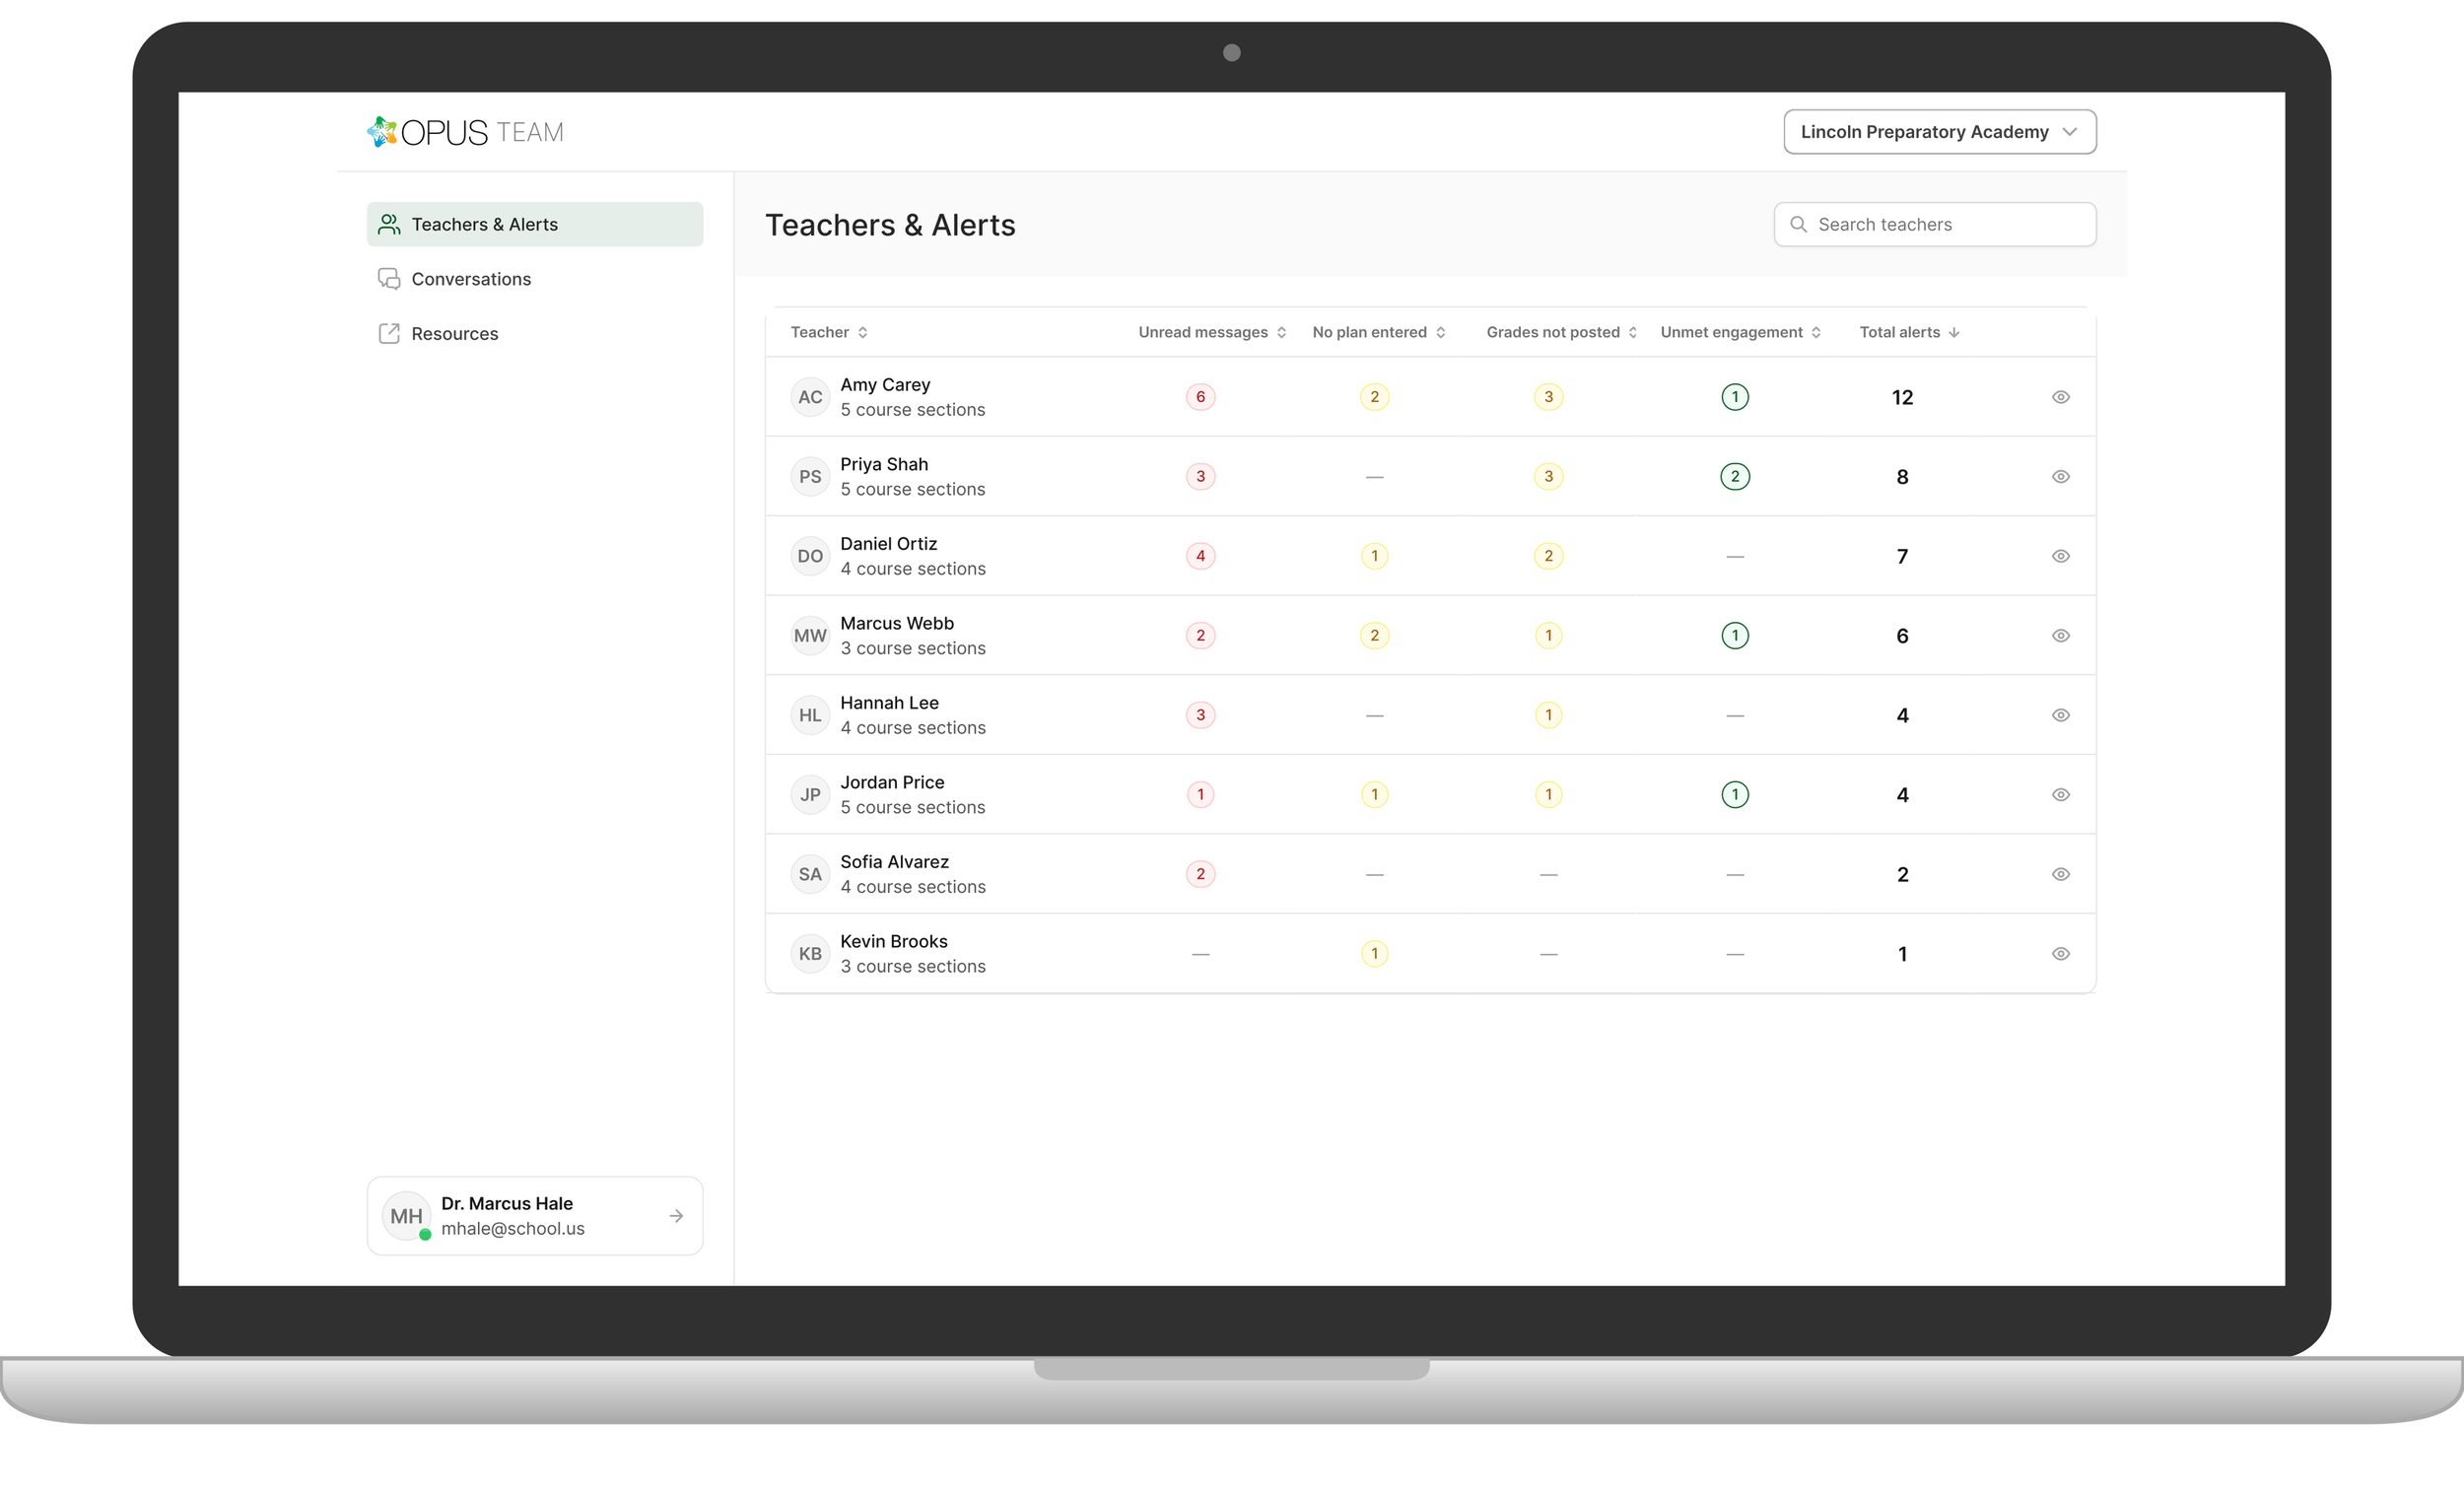Click Daniel Ortiz's DO avatar
2464x1488 pixels.
pyautogui.click(x=810, y=556)
